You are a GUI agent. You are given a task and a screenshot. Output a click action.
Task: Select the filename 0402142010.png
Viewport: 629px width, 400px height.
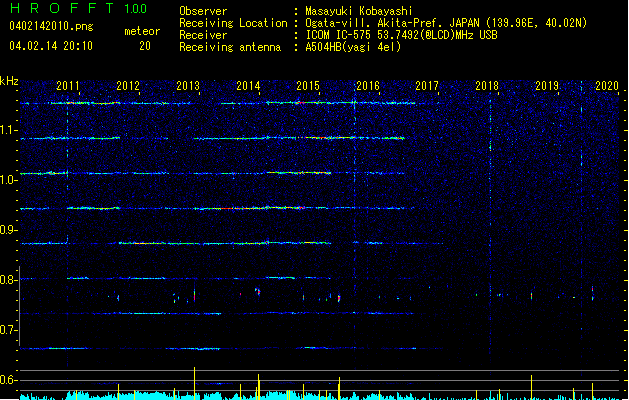(51, 26)
